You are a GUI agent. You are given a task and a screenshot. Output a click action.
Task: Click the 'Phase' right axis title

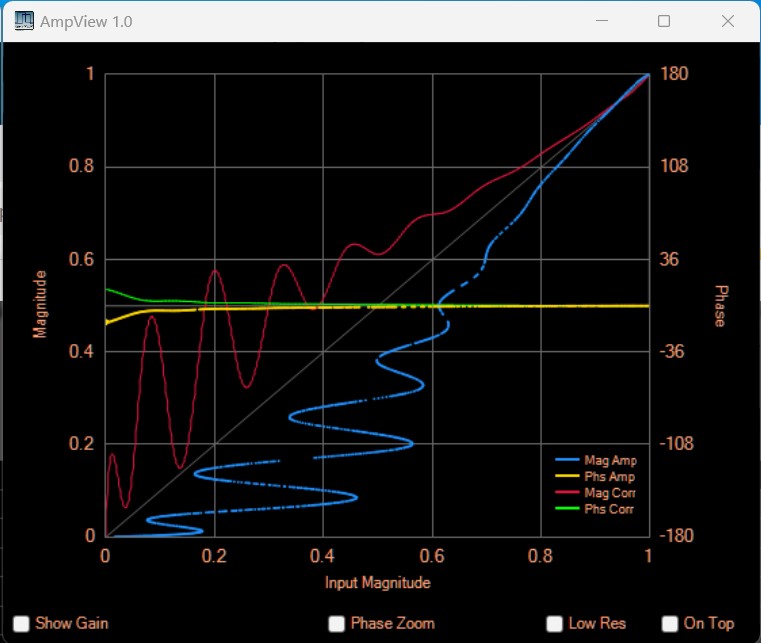pyautogui.click(x=721, y=306)
